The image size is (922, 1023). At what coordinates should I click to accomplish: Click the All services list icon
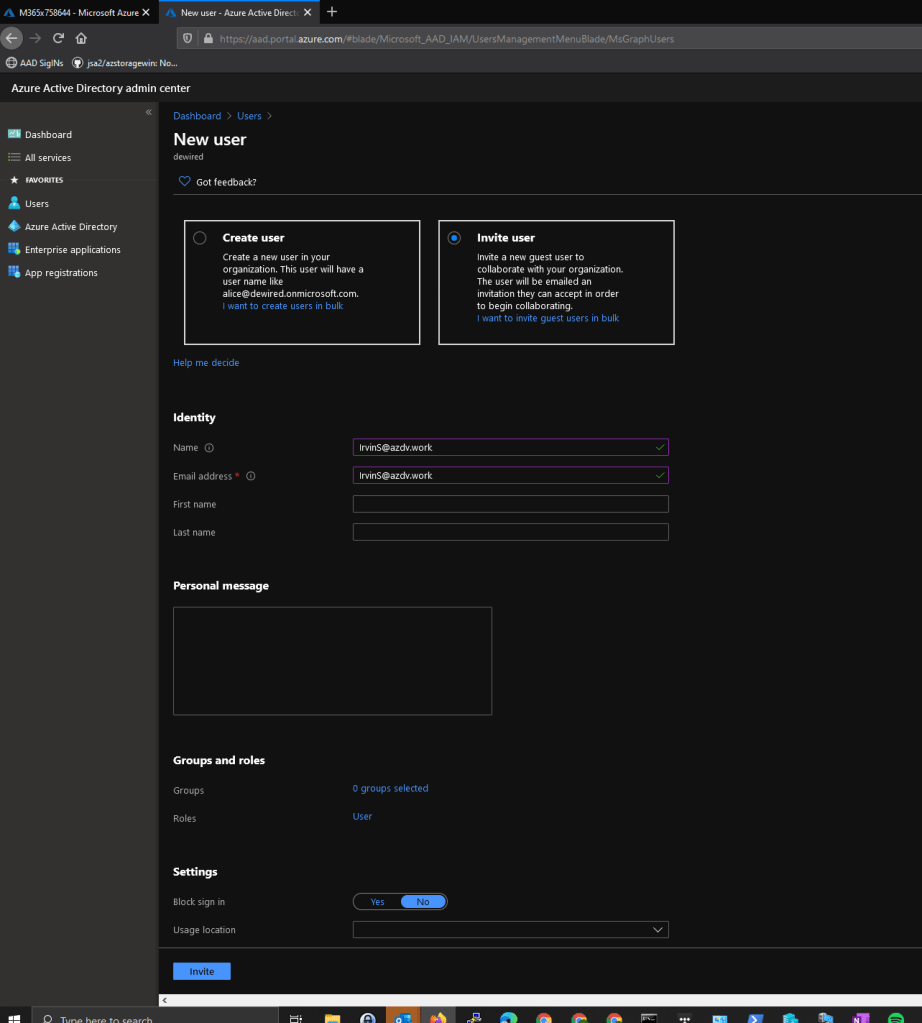coord(14,157)
